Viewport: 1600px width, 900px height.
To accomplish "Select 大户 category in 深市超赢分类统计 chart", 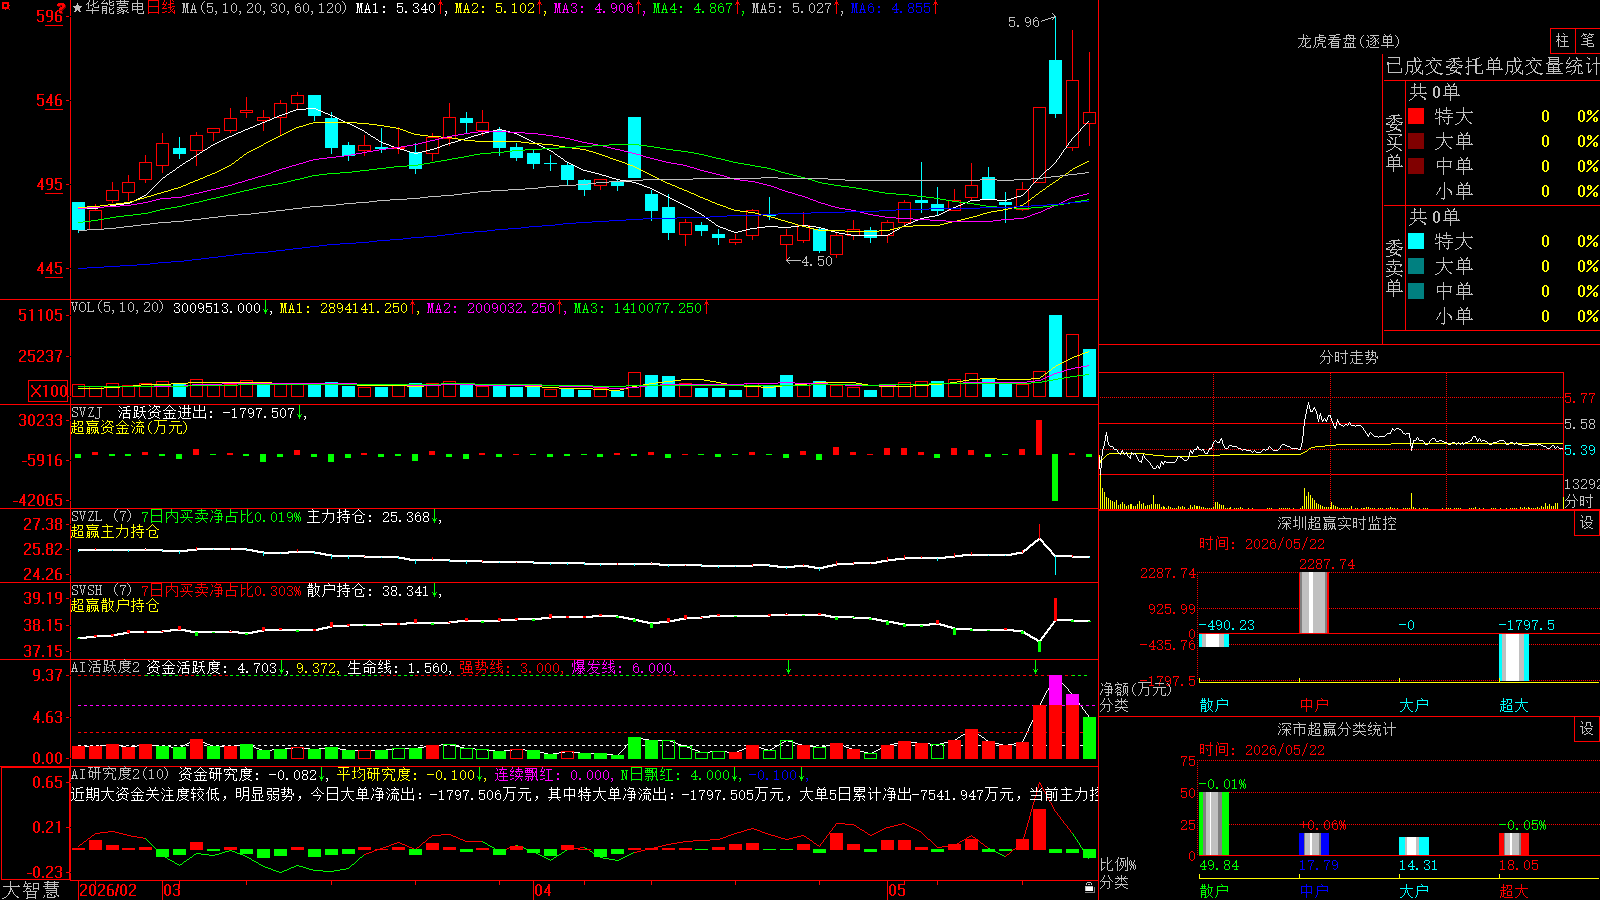I will (x=1414, y=891).
